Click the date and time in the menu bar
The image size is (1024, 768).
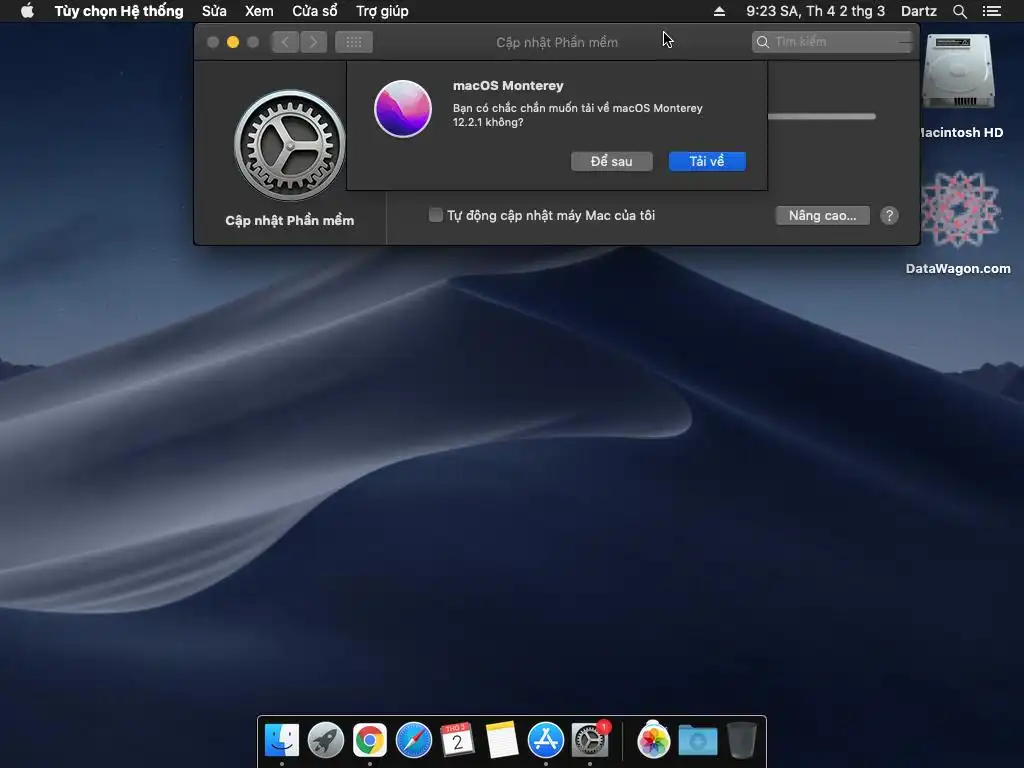click(x=815, y=11)
